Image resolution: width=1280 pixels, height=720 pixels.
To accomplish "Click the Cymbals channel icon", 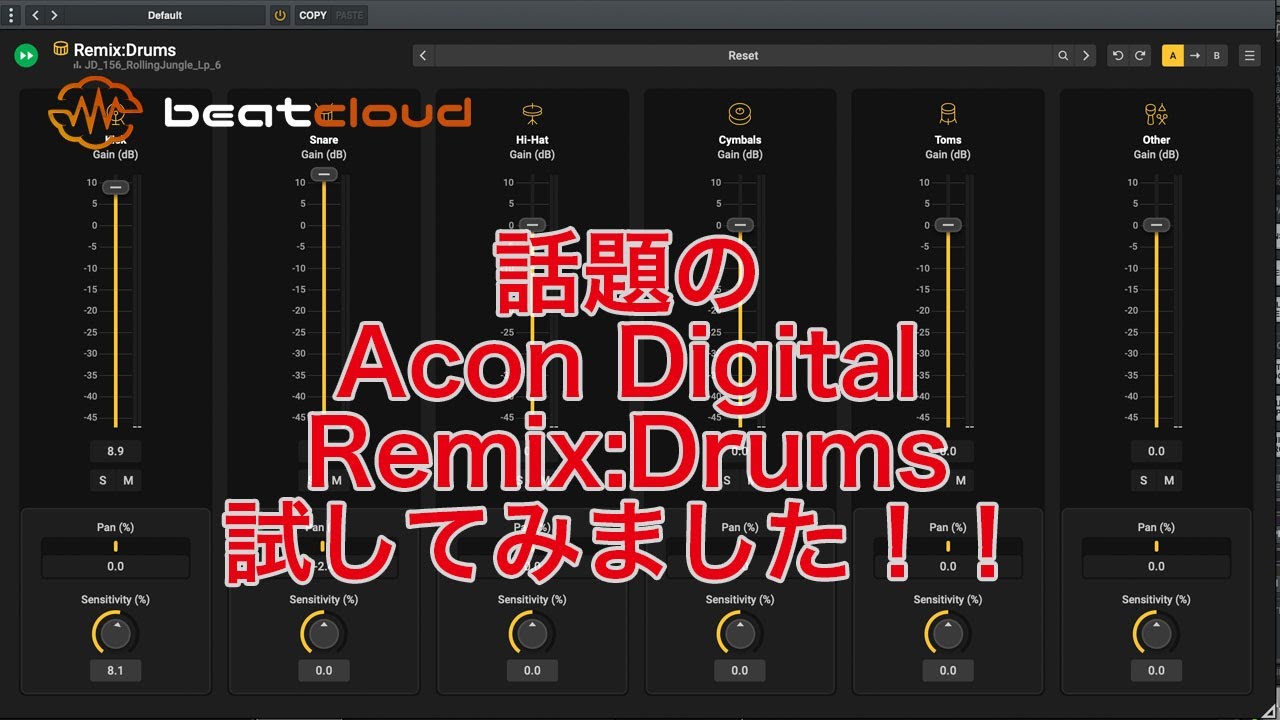I will (x=740, y=114).
